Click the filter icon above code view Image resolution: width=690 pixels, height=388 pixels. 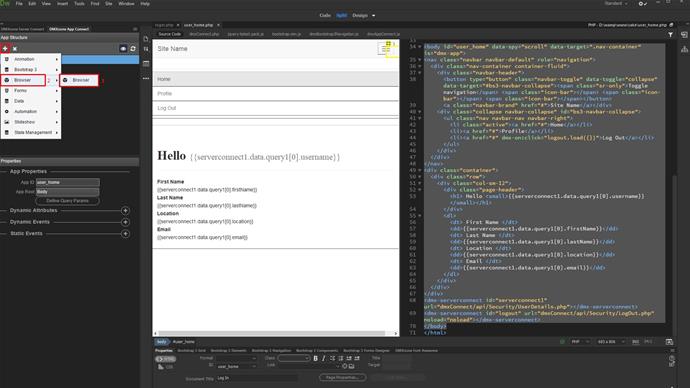(x=670, y=34)
